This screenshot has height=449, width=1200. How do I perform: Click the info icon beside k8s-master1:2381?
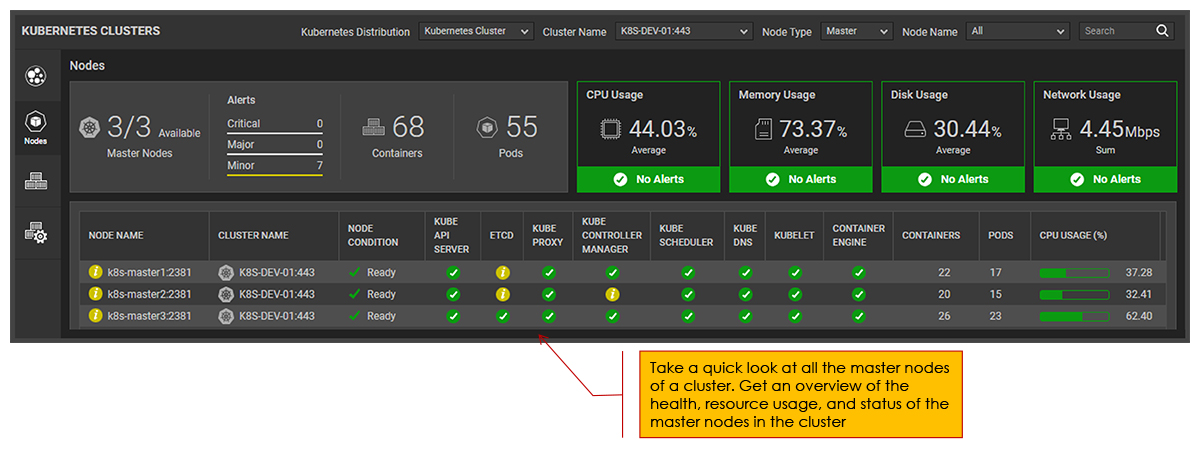coord(96,272)
